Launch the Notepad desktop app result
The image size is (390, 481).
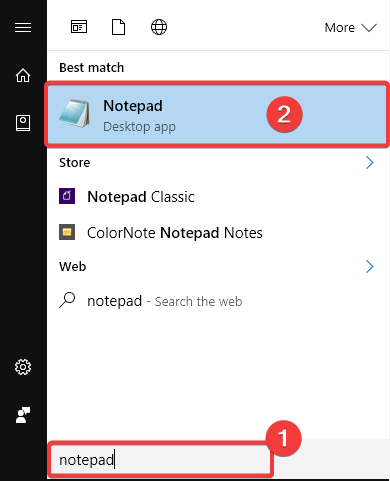coord(217,115)
